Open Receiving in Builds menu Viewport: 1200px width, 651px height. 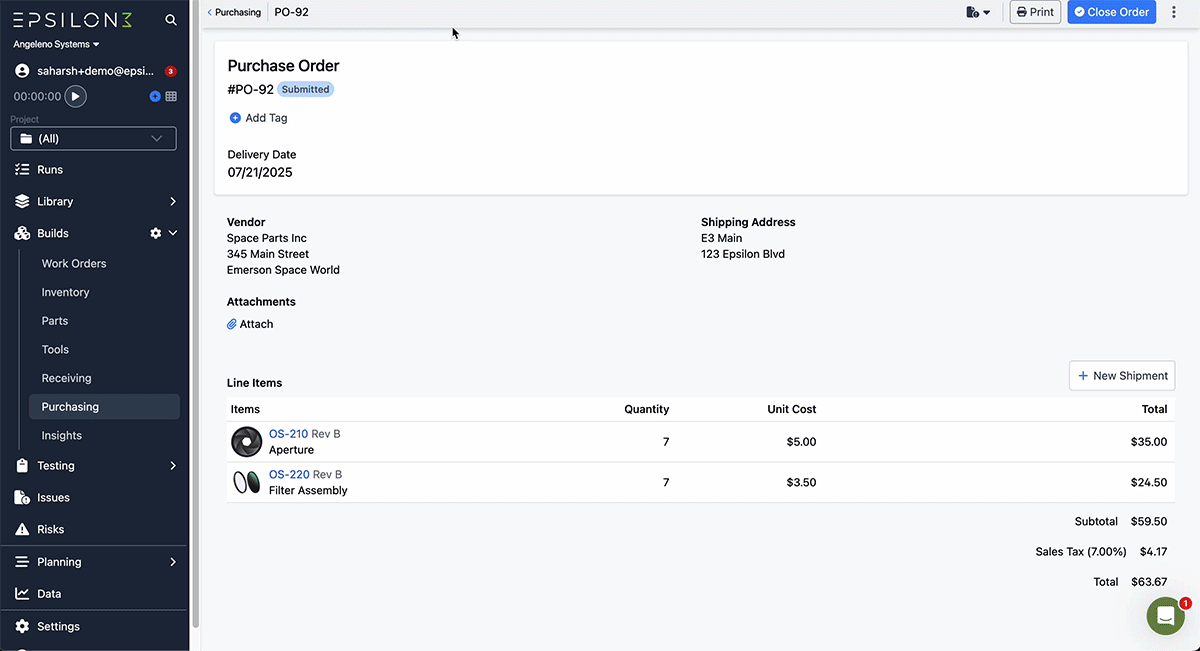pos(66,379)
